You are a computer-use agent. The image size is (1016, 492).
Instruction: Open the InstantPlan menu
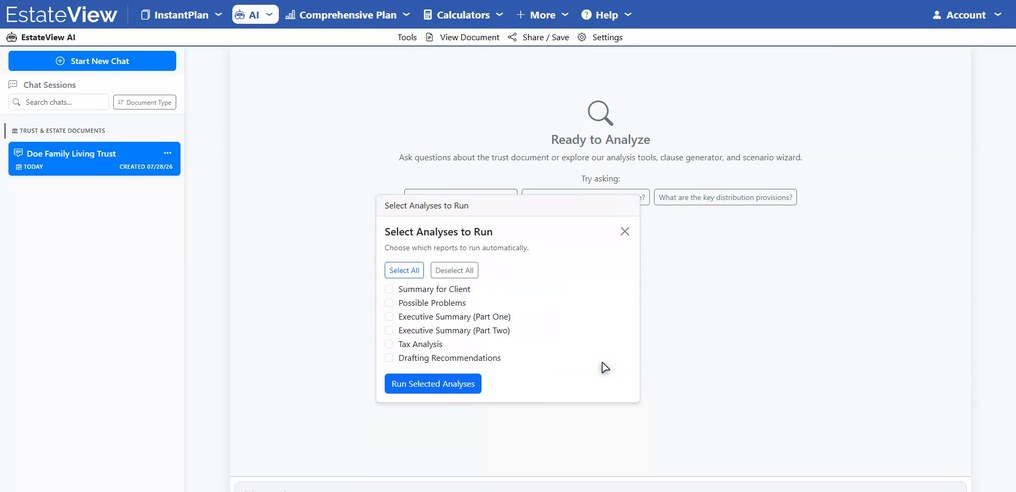[x=181, y=15]
